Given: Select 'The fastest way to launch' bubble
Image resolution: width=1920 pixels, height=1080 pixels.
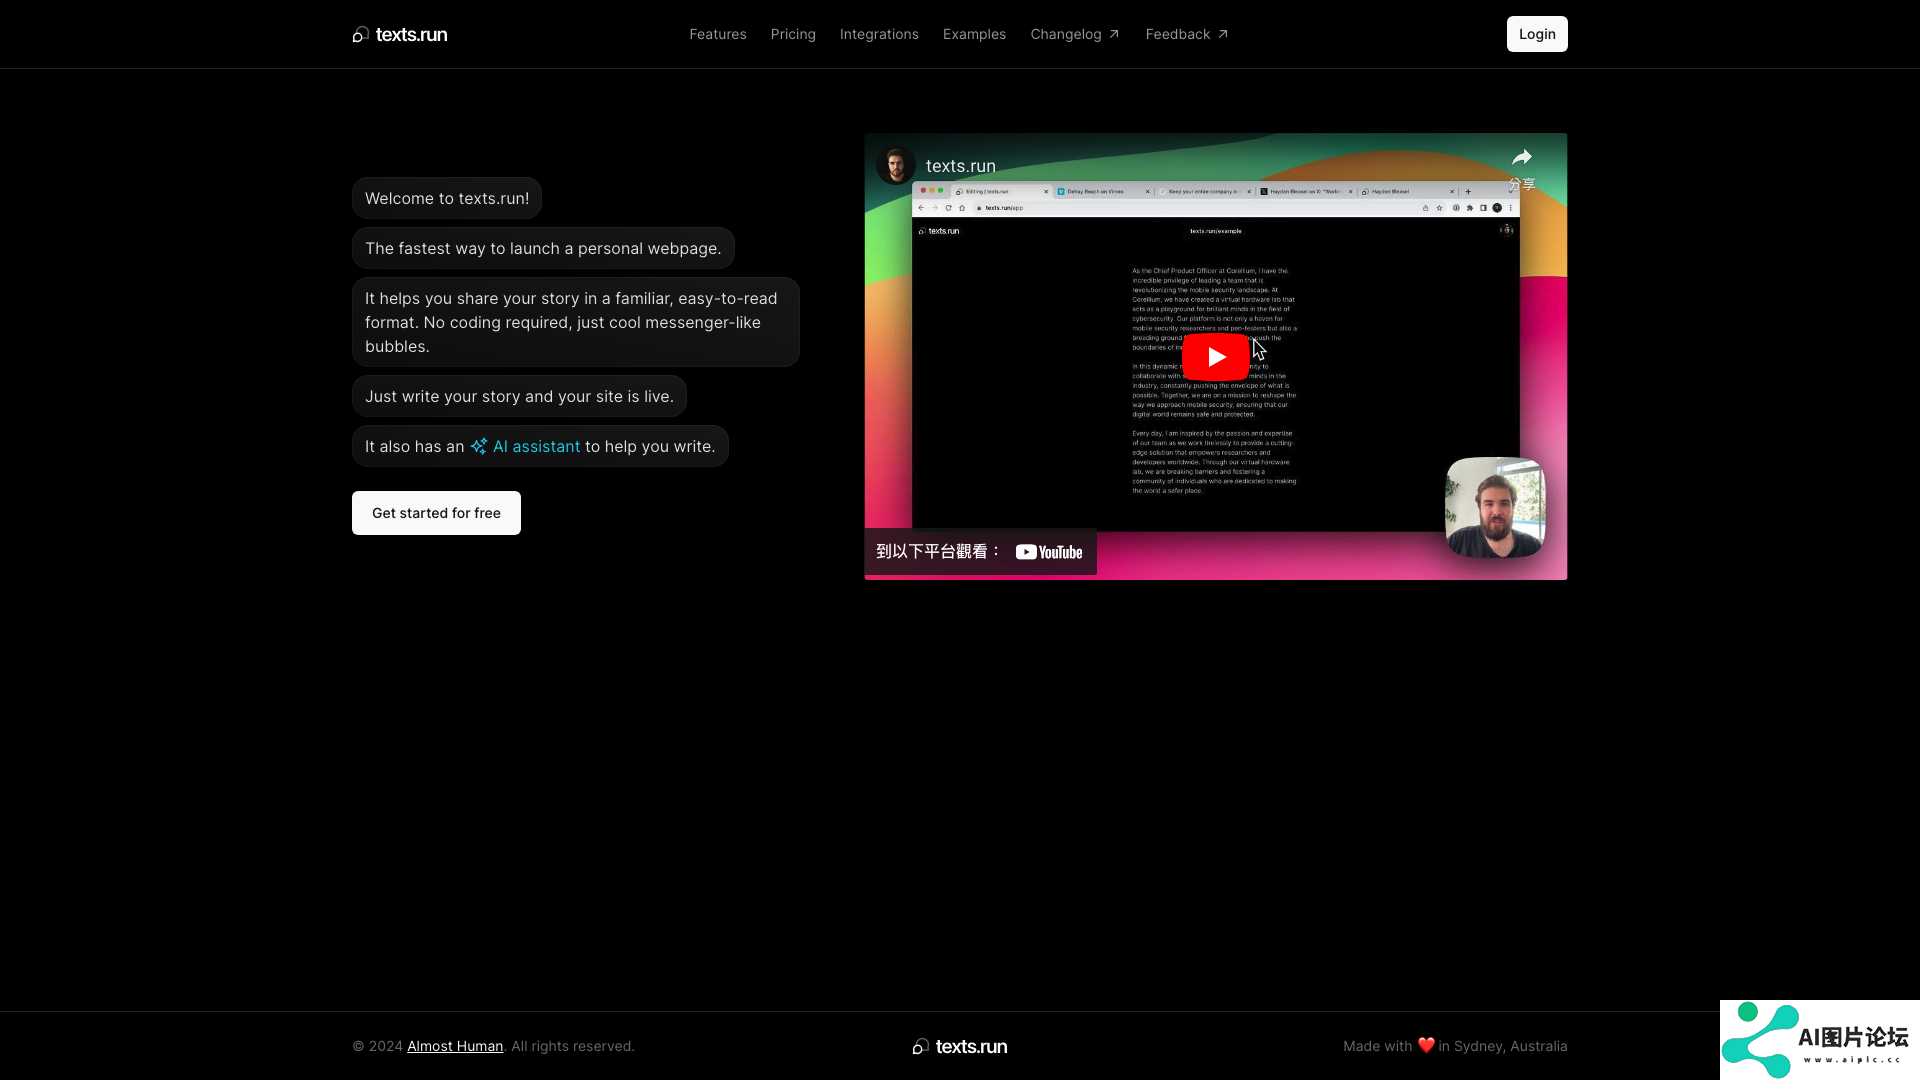Looking at the screenshot, I should click(x=543, y=248).
